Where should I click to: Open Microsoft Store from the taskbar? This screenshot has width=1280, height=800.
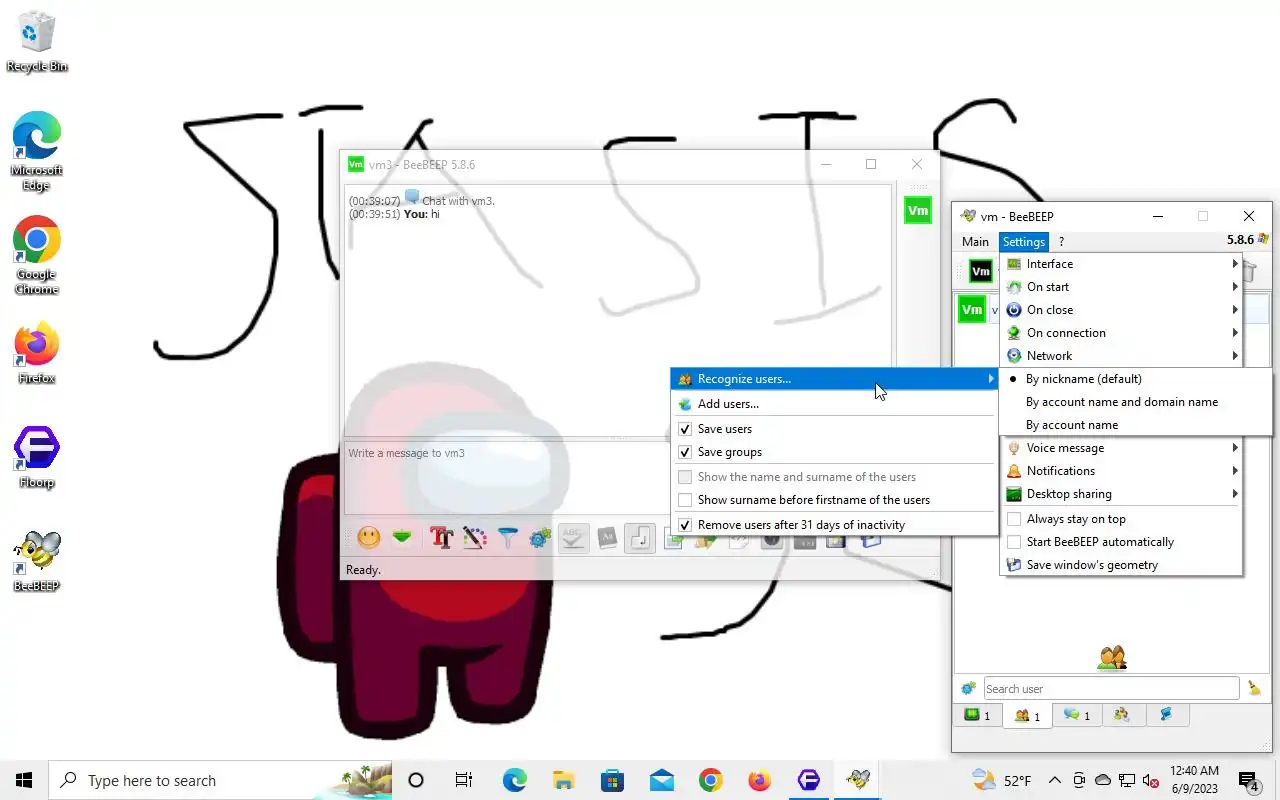coord(612,780)
